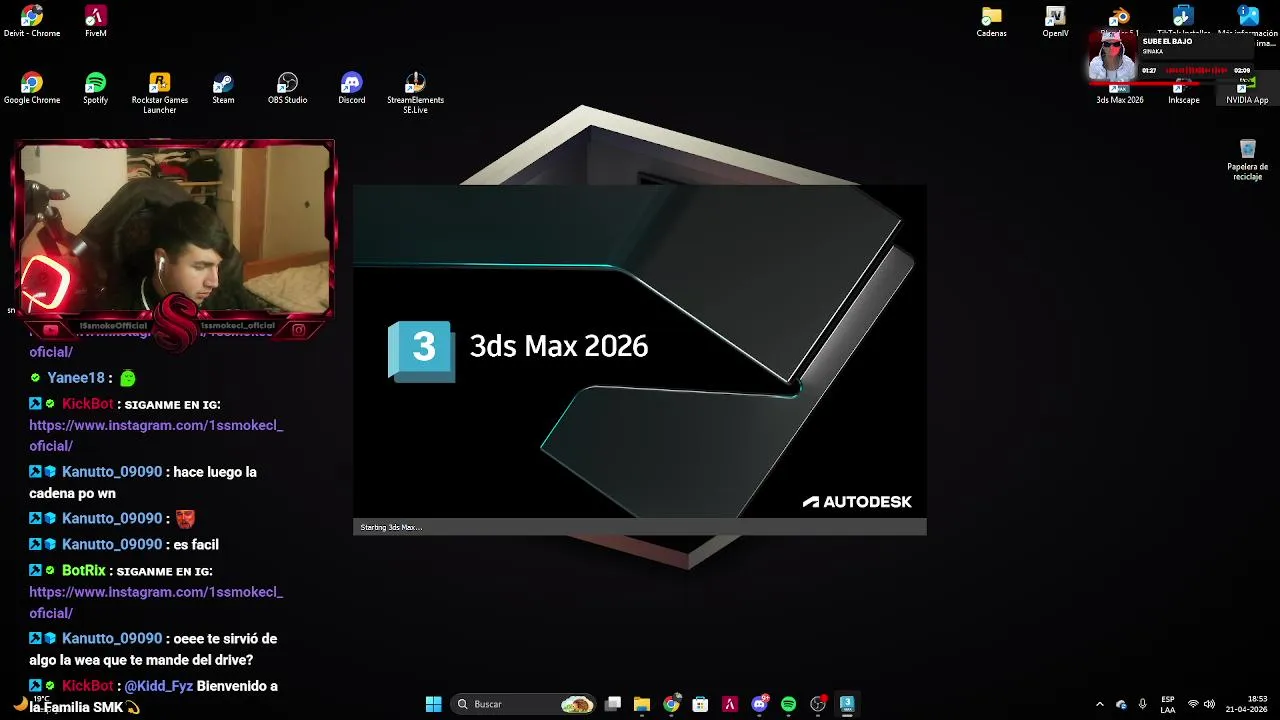Image resolution: width=1280 pixels, height=720 pixels.
Task: Click the Yanee18 username in chat
Action: 76,378
